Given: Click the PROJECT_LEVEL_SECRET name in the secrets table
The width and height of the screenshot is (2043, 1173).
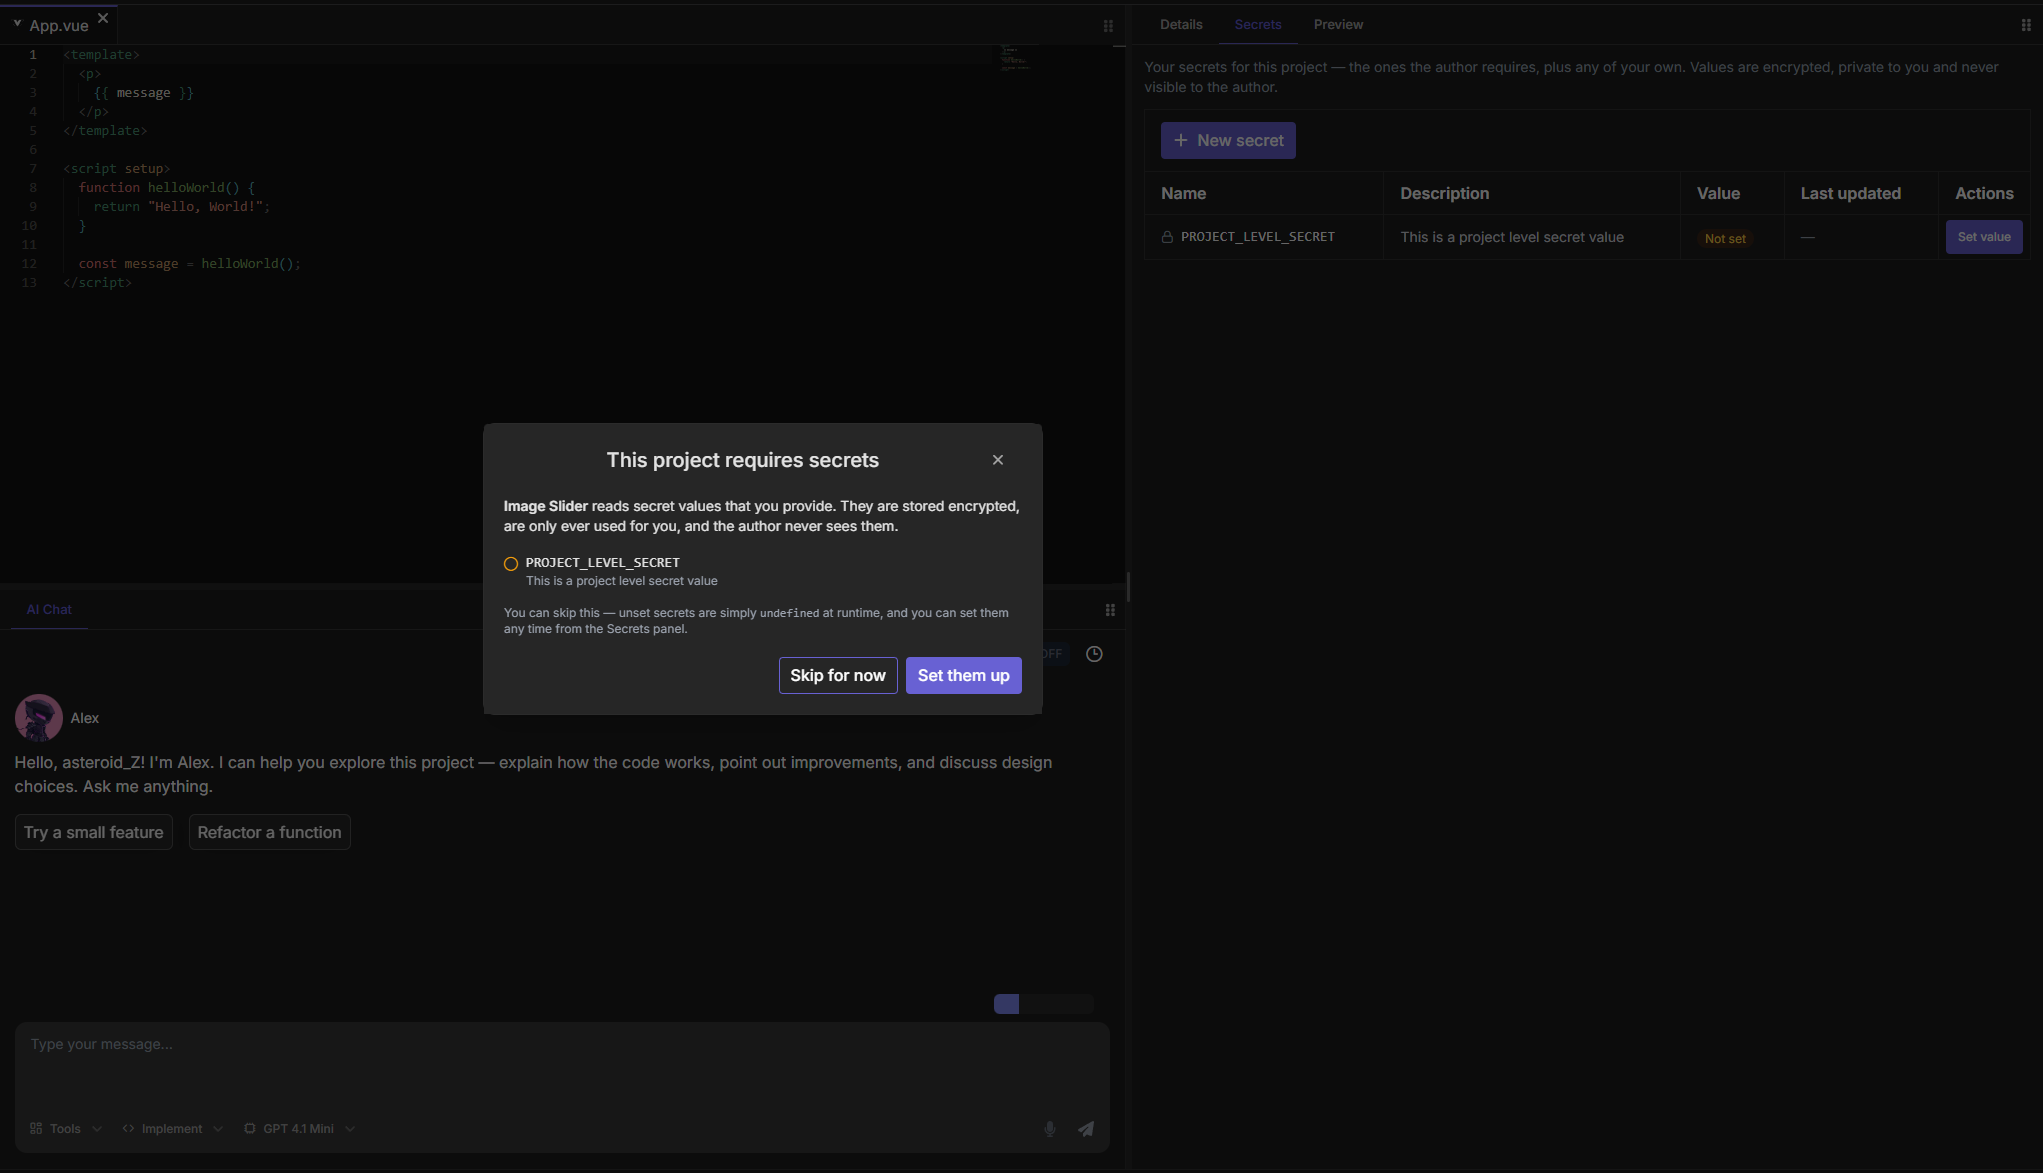Looking at the screenshot, I should [x=1258, y=237].
